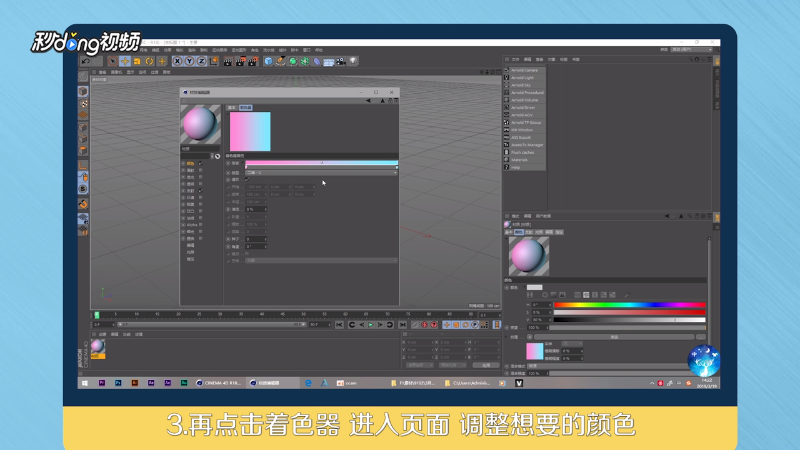Click the Light bulb icon in toolbar
The image size is (800, 450).
353,61
